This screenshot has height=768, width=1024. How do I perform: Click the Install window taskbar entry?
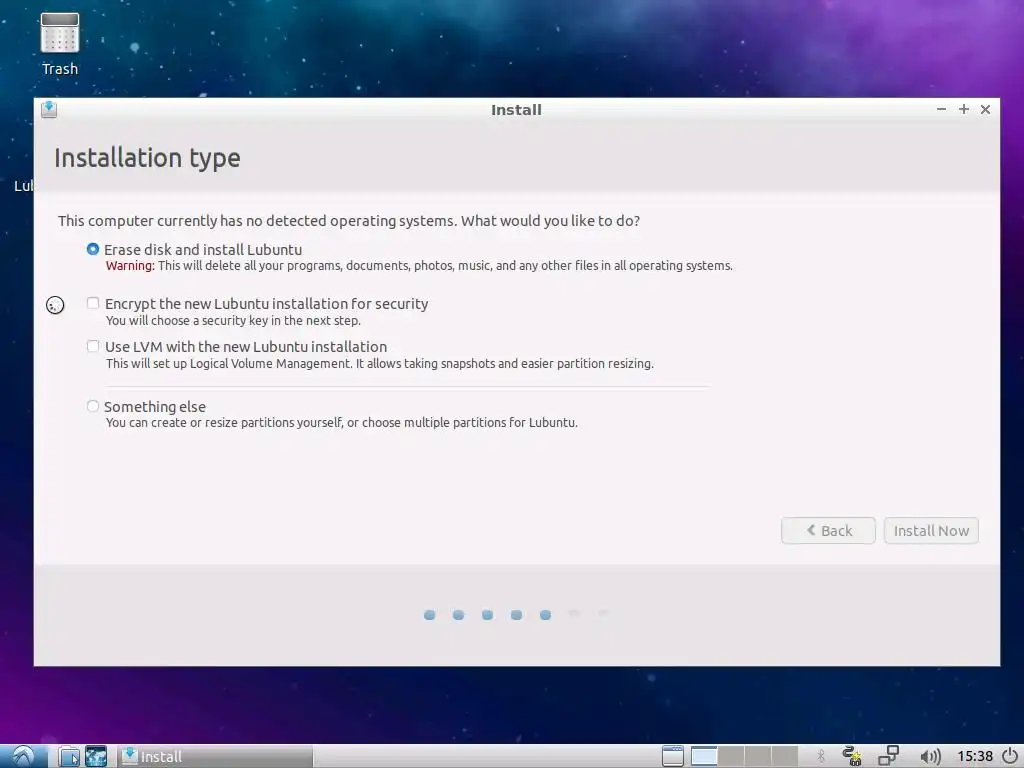(x=216, y=756)
